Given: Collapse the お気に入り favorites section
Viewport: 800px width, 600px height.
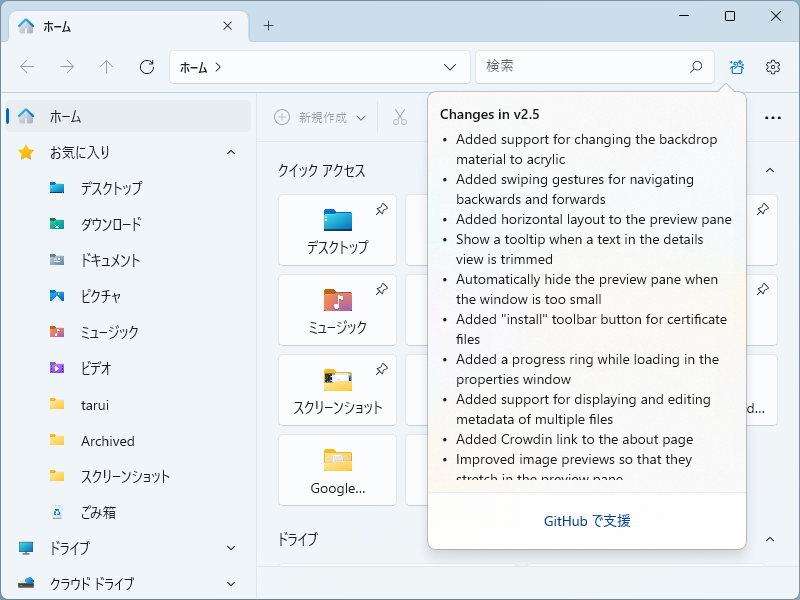Looking at the screenshot, I should pyautogui.click(x=231, y=152).
